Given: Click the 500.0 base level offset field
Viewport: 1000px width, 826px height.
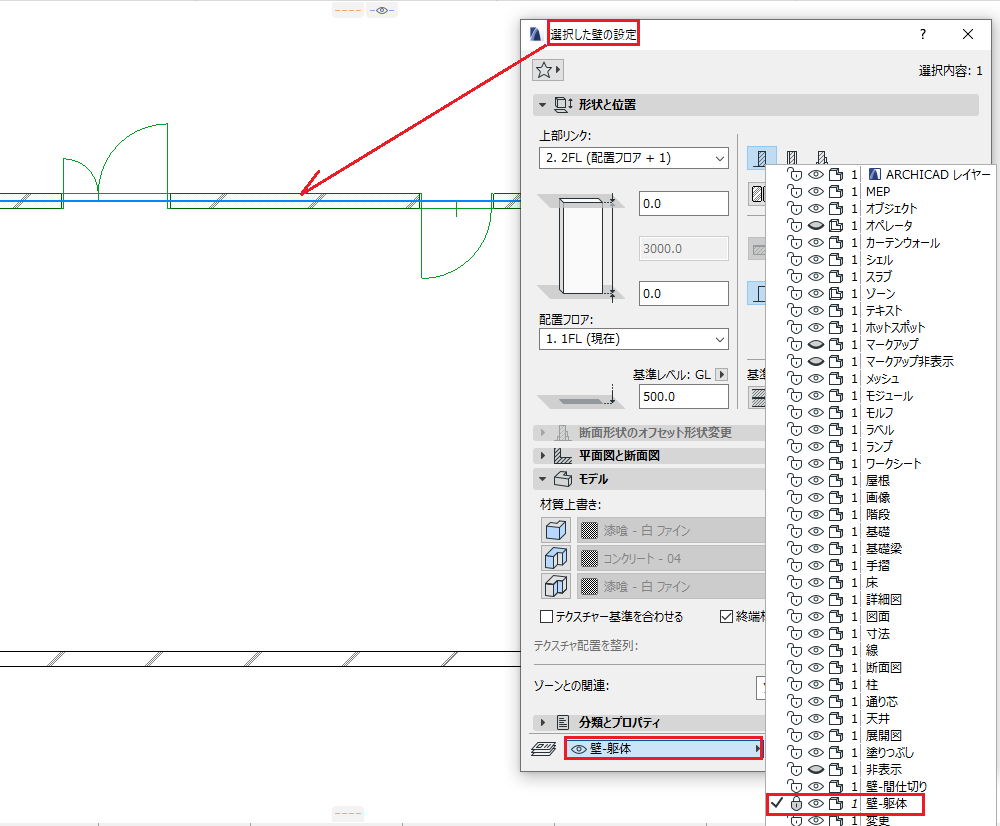Looking at the screenshot, I should tap(684, 397).
